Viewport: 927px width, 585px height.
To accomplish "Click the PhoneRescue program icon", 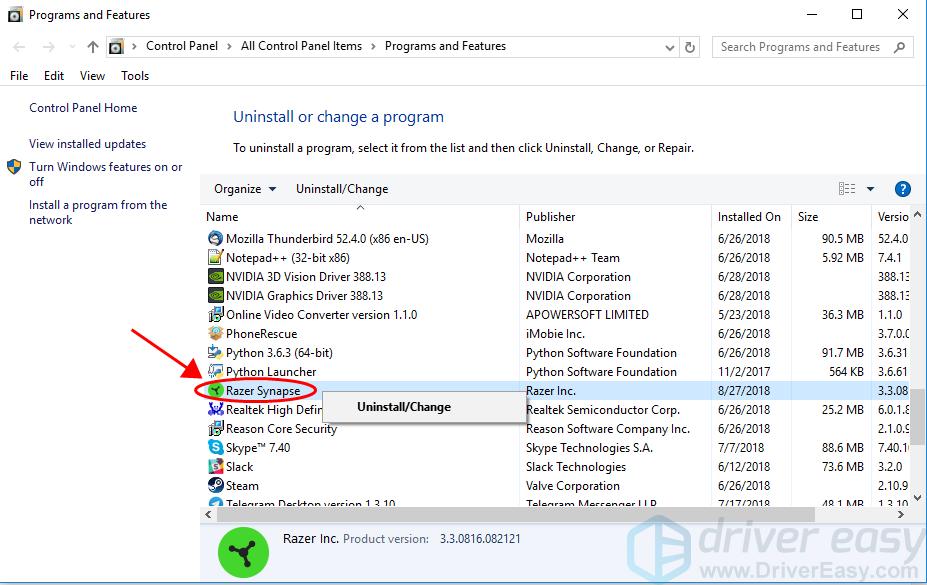I will tap(213, 333).
